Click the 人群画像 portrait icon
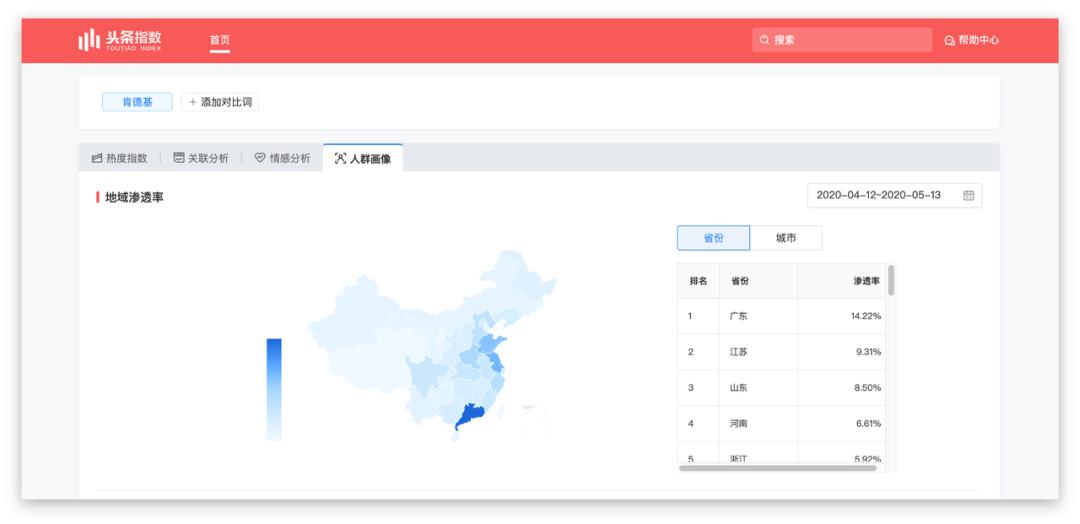1080x524 pixels. (x=340, y=158)
